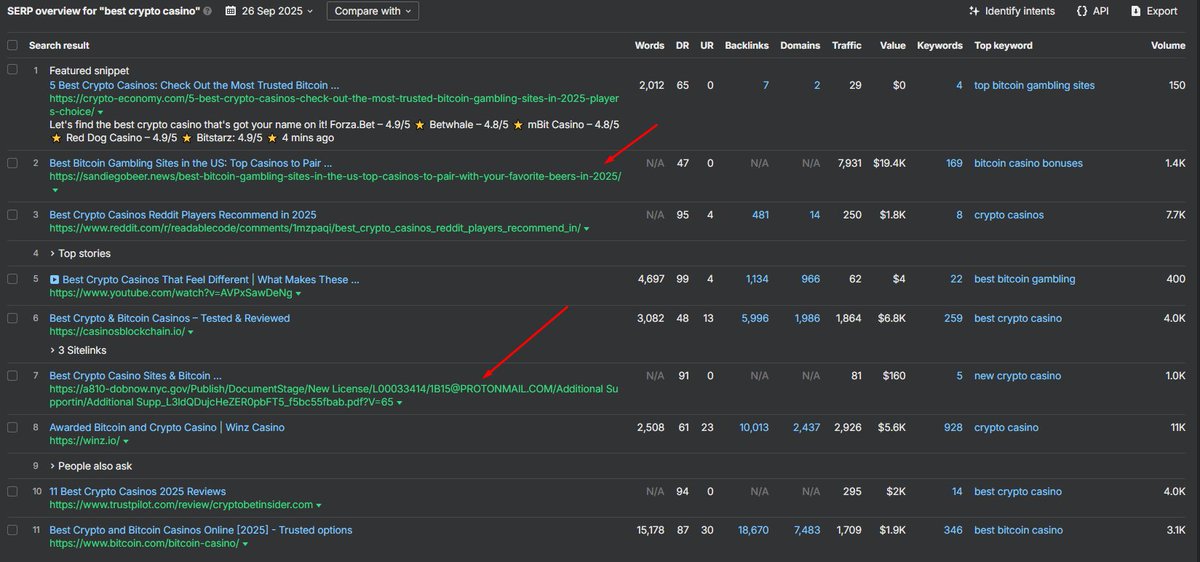The image size is (1200, 562).
Task: Open Best Crypto Casinos Reddit Players Recommend title
Action: (x=182, y=215)
